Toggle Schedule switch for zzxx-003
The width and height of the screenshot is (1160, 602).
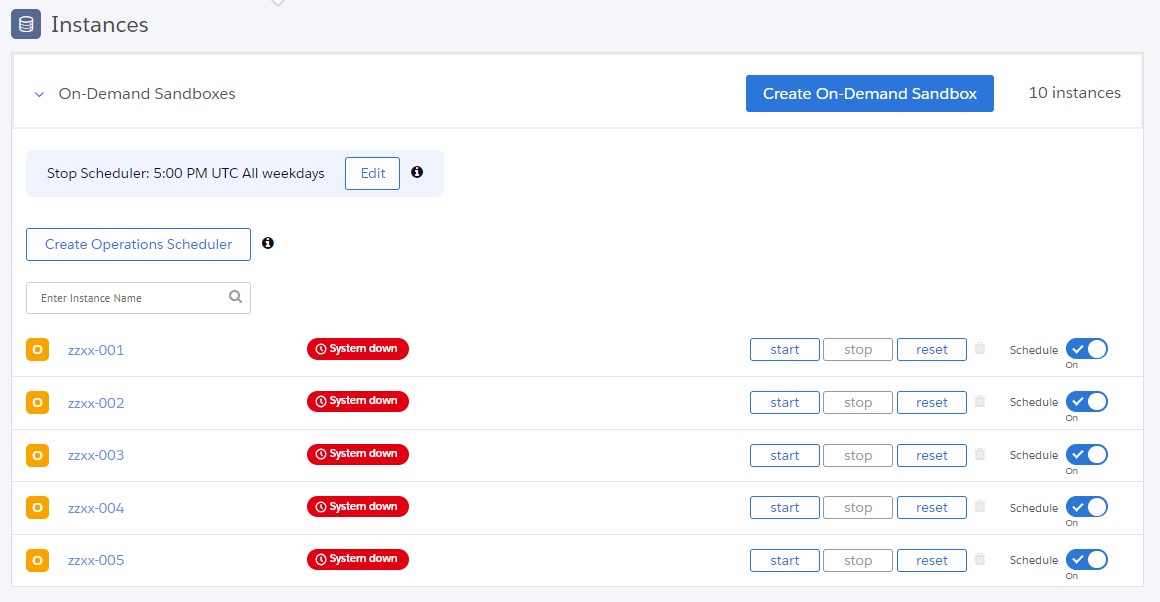(1087, 454)
